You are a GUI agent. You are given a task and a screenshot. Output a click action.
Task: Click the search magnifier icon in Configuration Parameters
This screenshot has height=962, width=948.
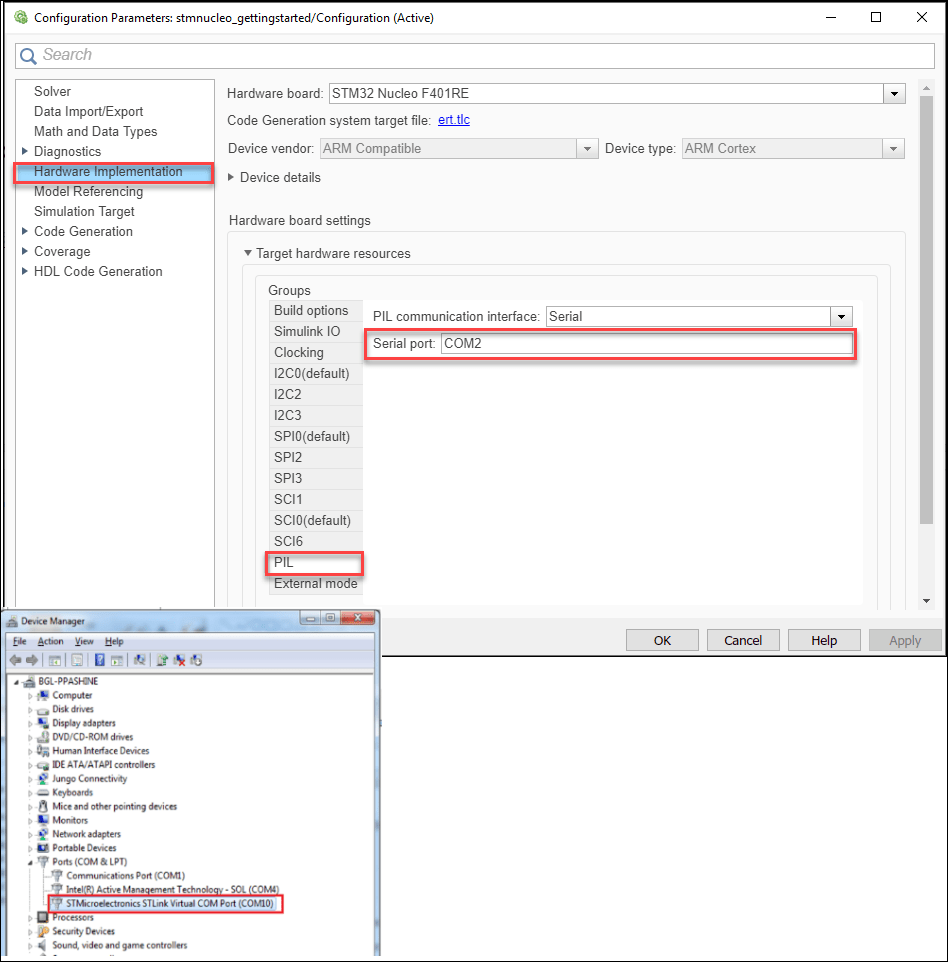pos(29,56)
